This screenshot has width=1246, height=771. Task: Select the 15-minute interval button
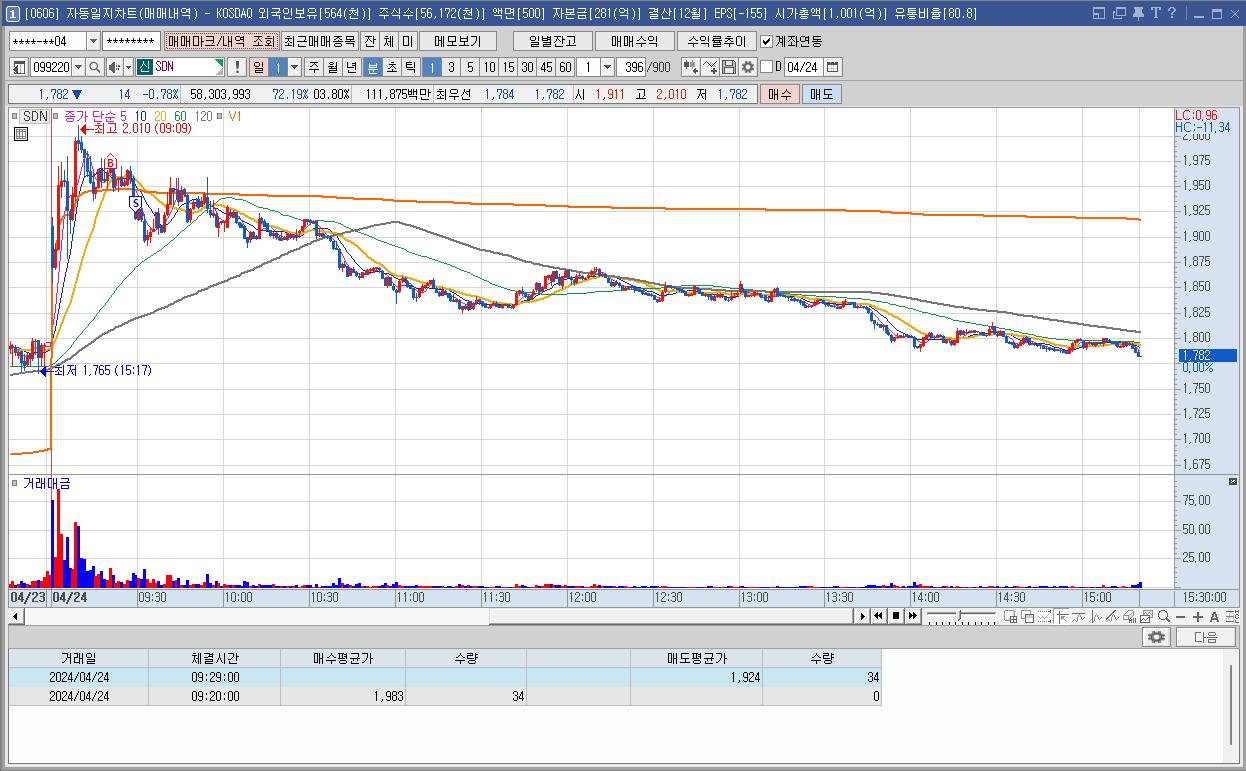tap(508, 67)
